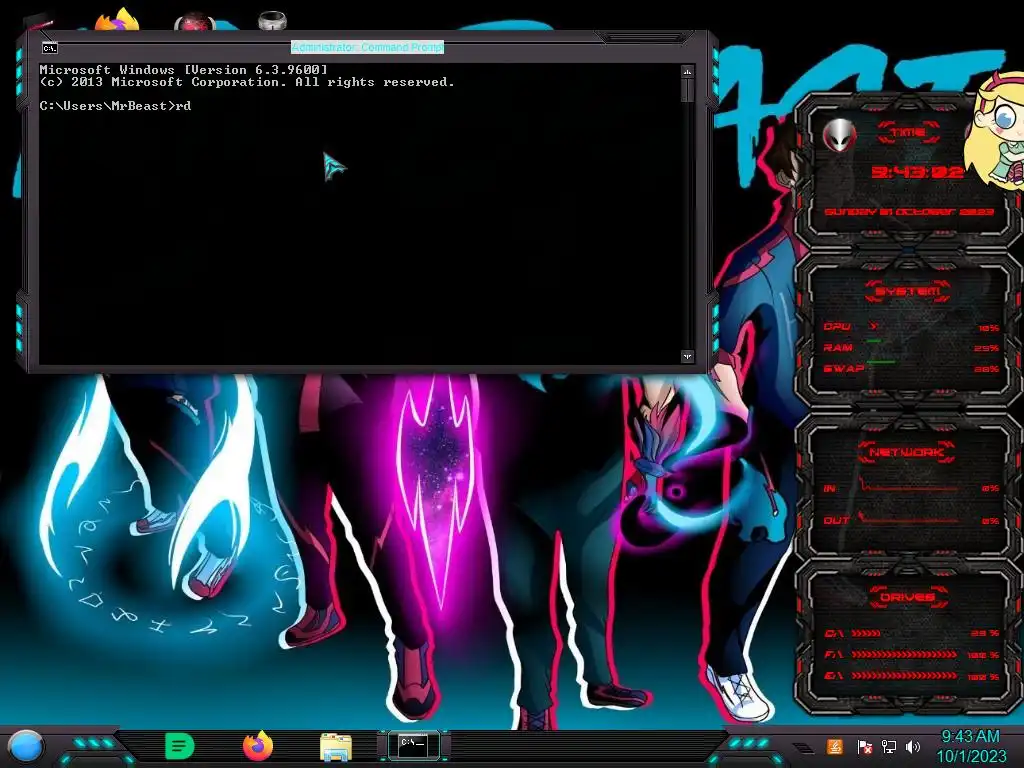Image resolution: width=1024 pixels, height=768 pixels.
Task: Click the Command Prompt scroll down arrow
Action: pos(687,357)
